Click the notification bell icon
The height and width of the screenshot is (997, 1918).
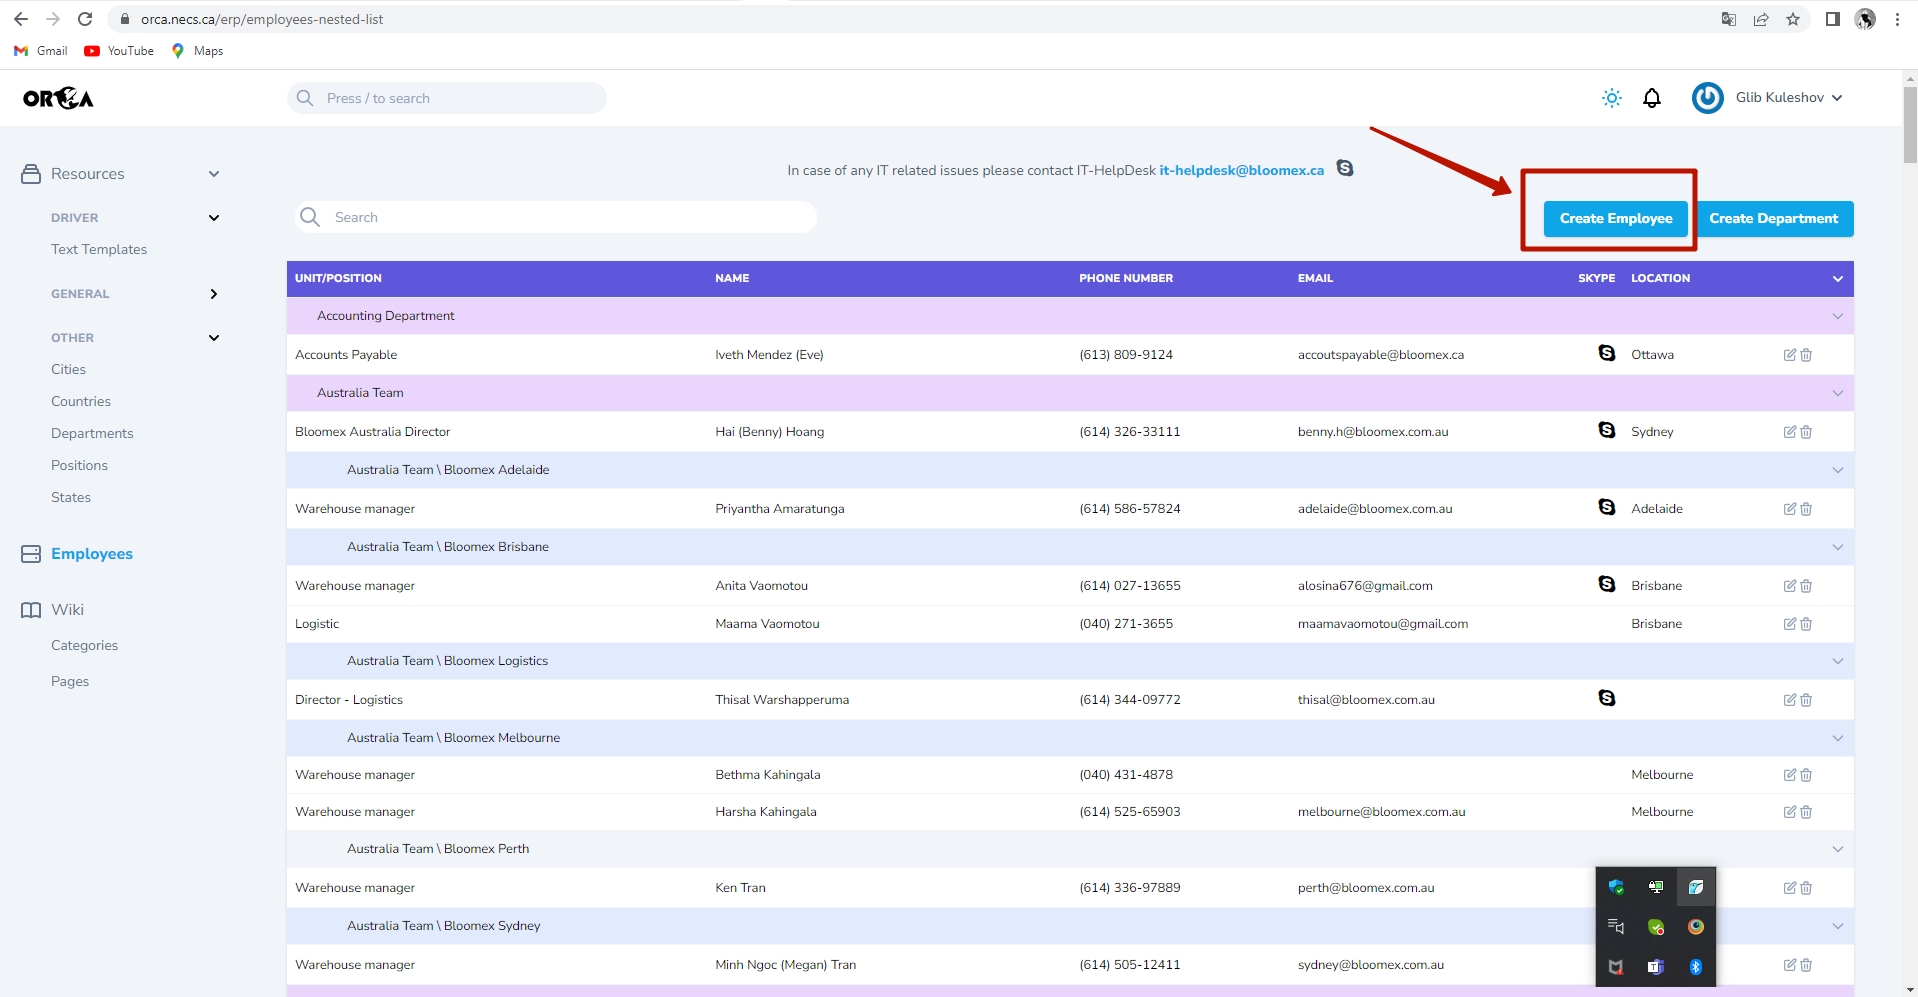tap(1652, 98)
